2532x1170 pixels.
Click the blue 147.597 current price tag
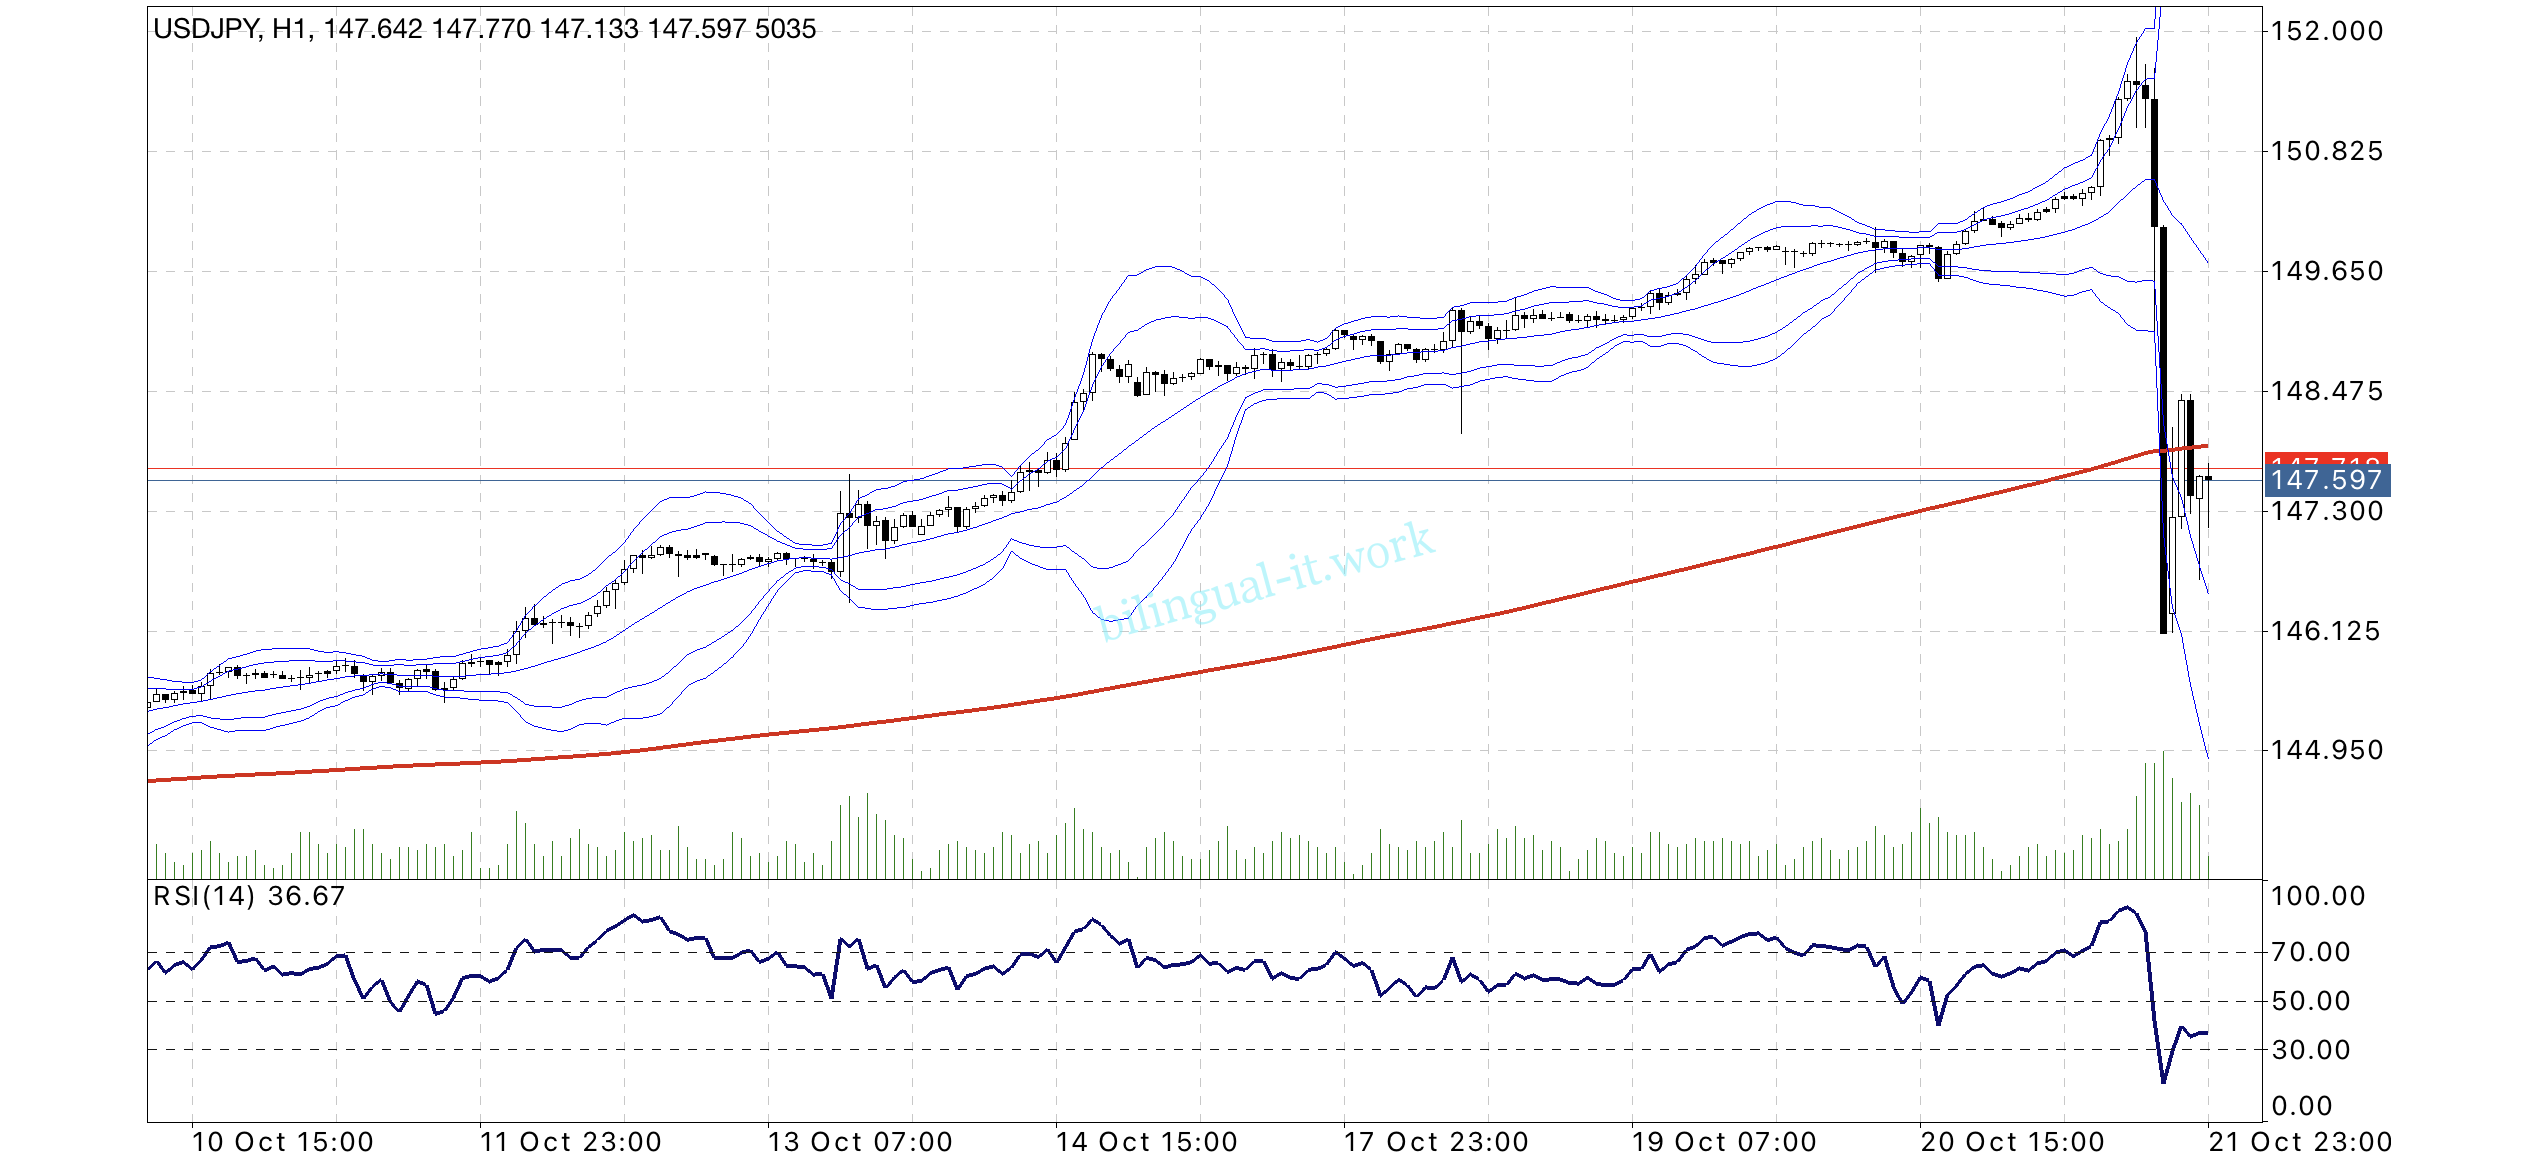pyautogui.click(x=2326, y=481)
